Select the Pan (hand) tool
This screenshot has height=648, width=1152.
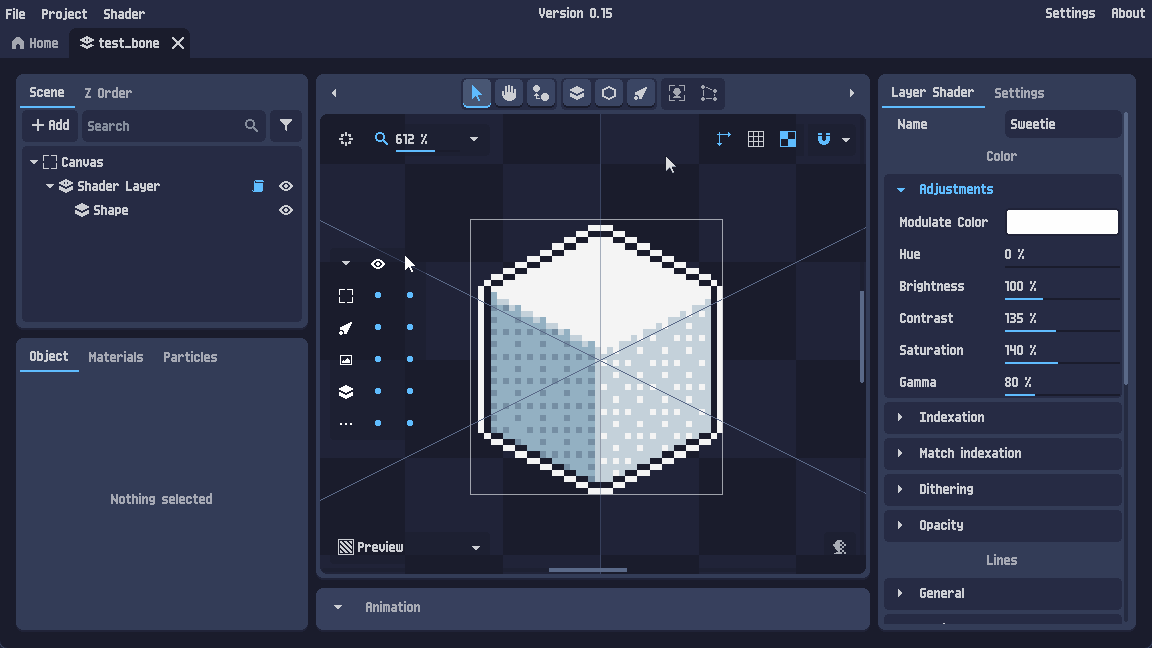point(508,92)
